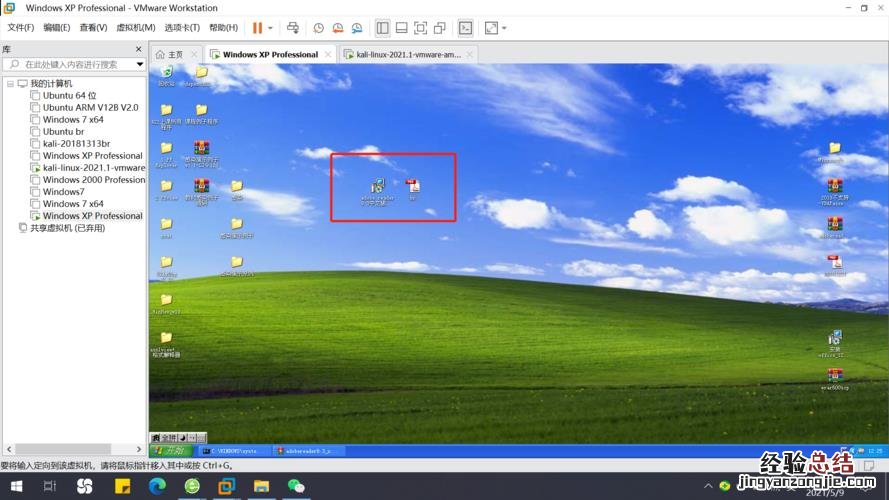This screenshot has height=500, width=889.
Task: Open the snapshot manager icon
Action: [355, 28]
